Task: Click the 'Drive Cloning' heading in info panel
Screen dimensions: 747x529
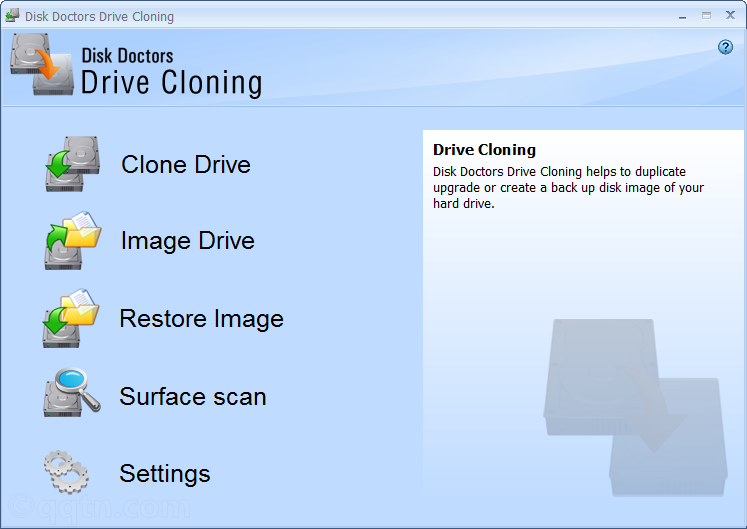Action: tap(485, 150)
